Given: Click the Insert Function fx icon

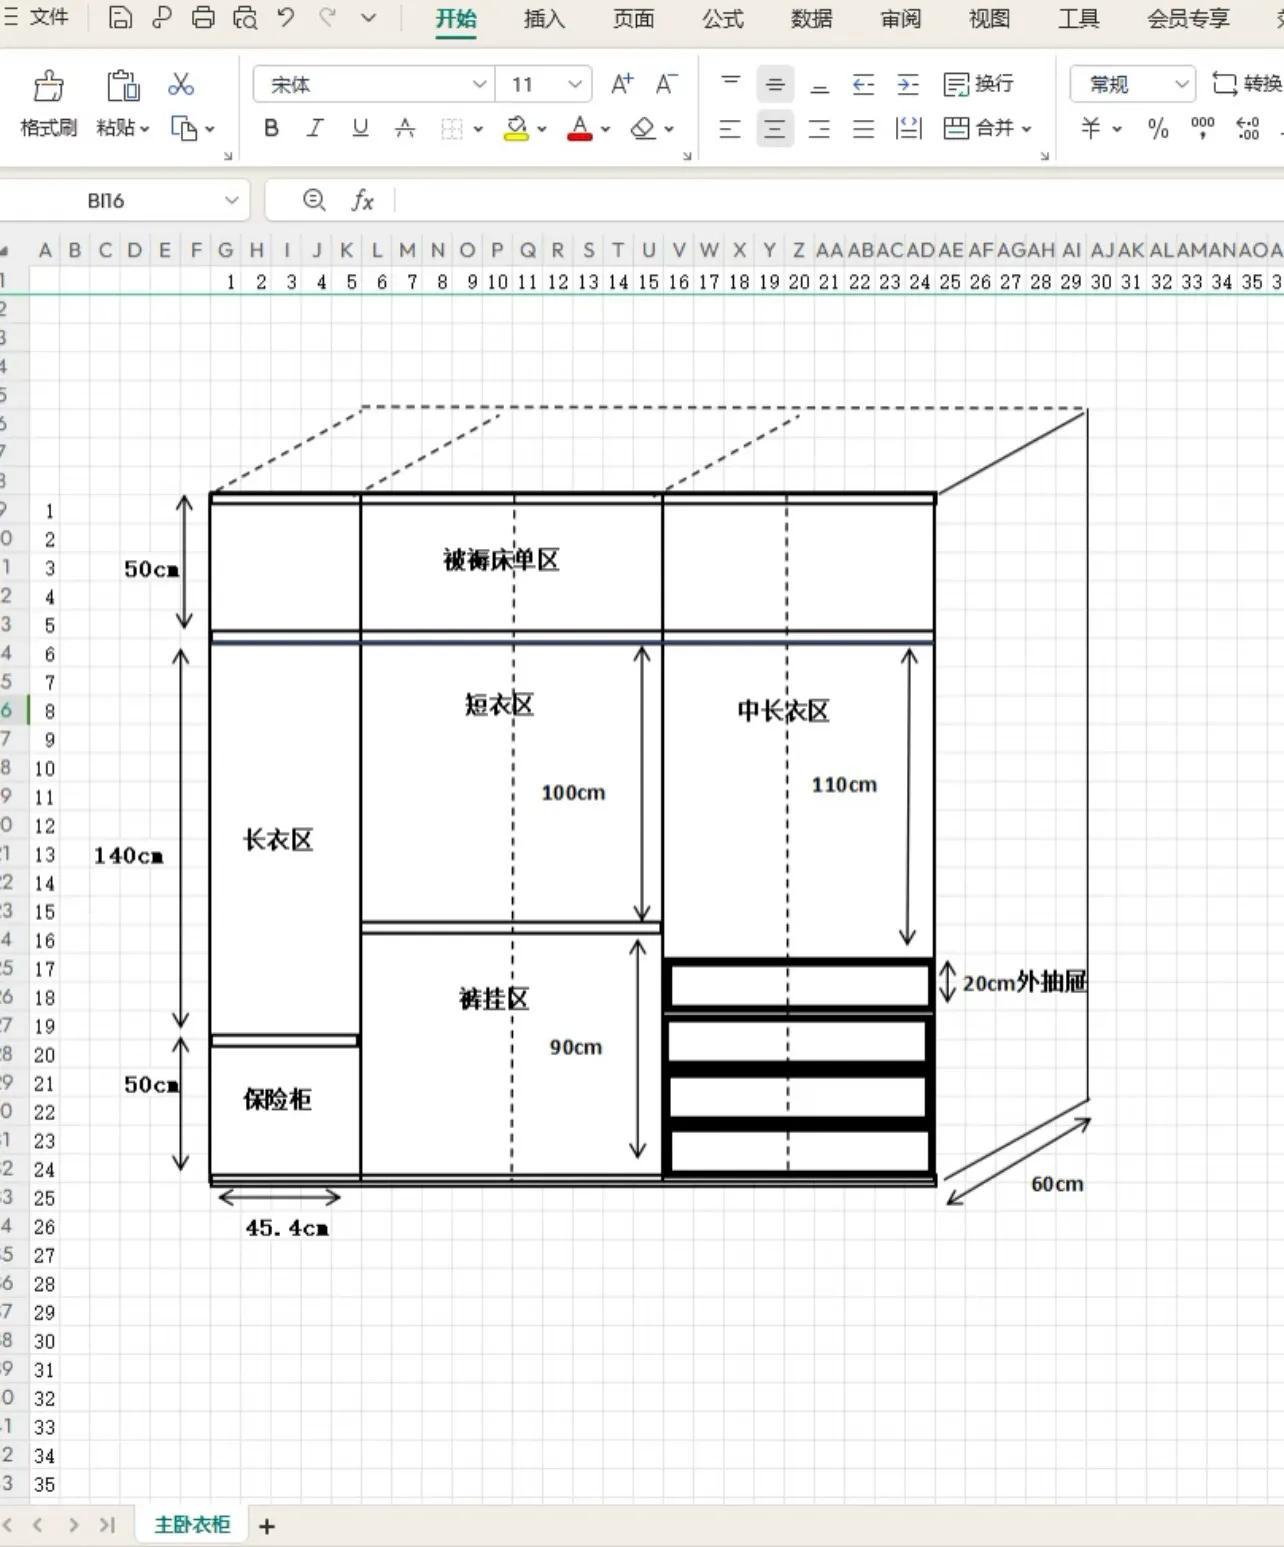Looking at the screenshot, I should tap(362, 201).
